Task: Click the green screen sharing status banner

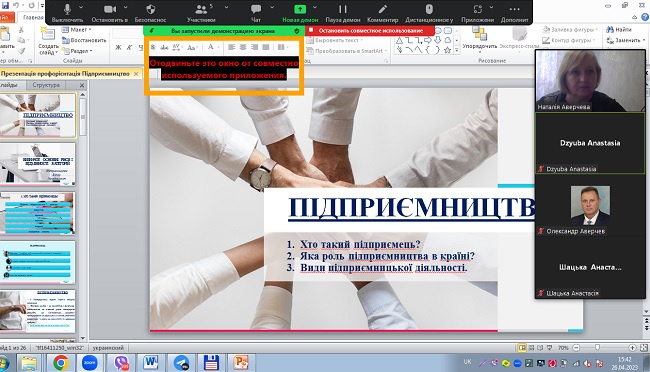Action: pyautogui.click(x=224, y=31)
